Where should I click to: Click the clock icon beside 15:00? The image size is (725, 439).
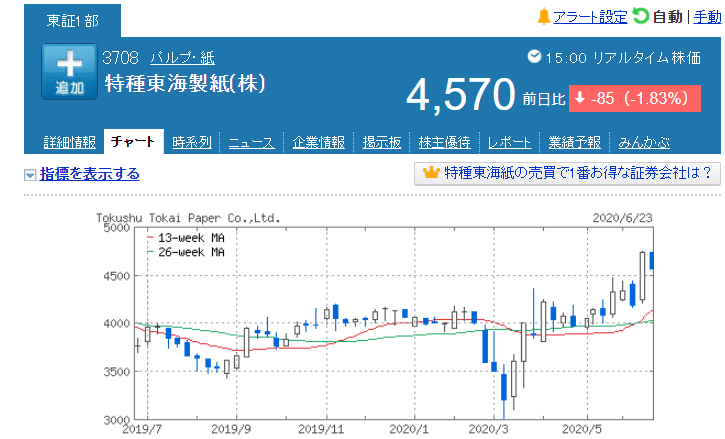coord(534,56)
